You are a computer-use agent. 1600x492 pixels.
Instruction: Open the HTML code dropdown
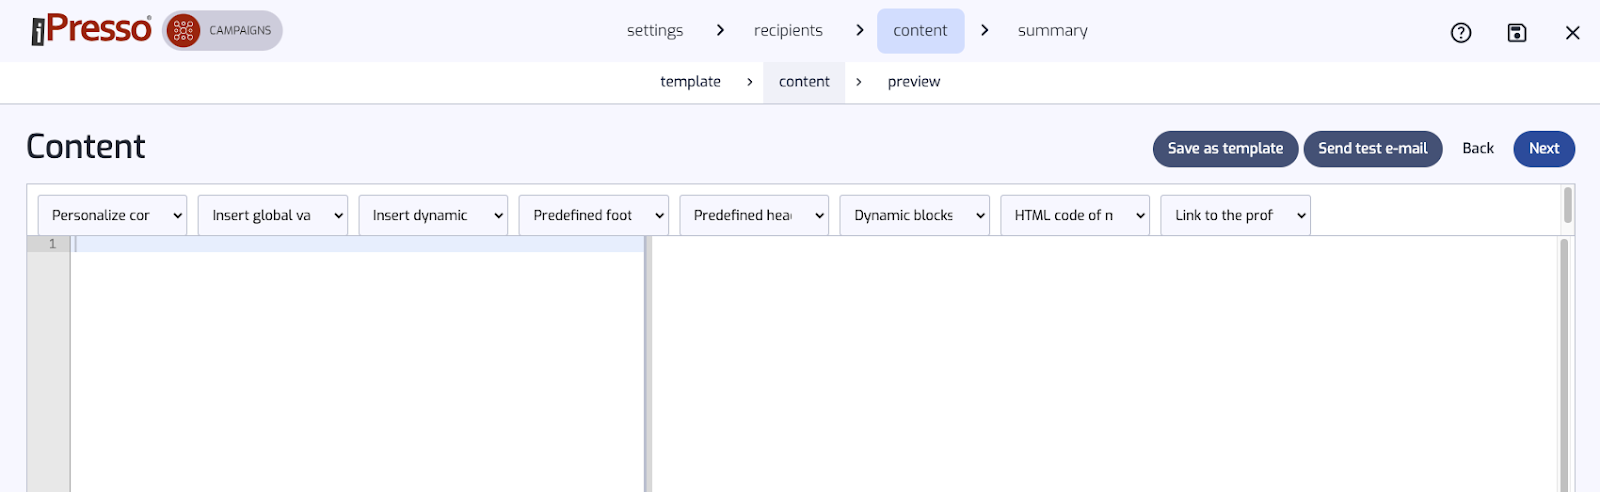coord(1075,215)
